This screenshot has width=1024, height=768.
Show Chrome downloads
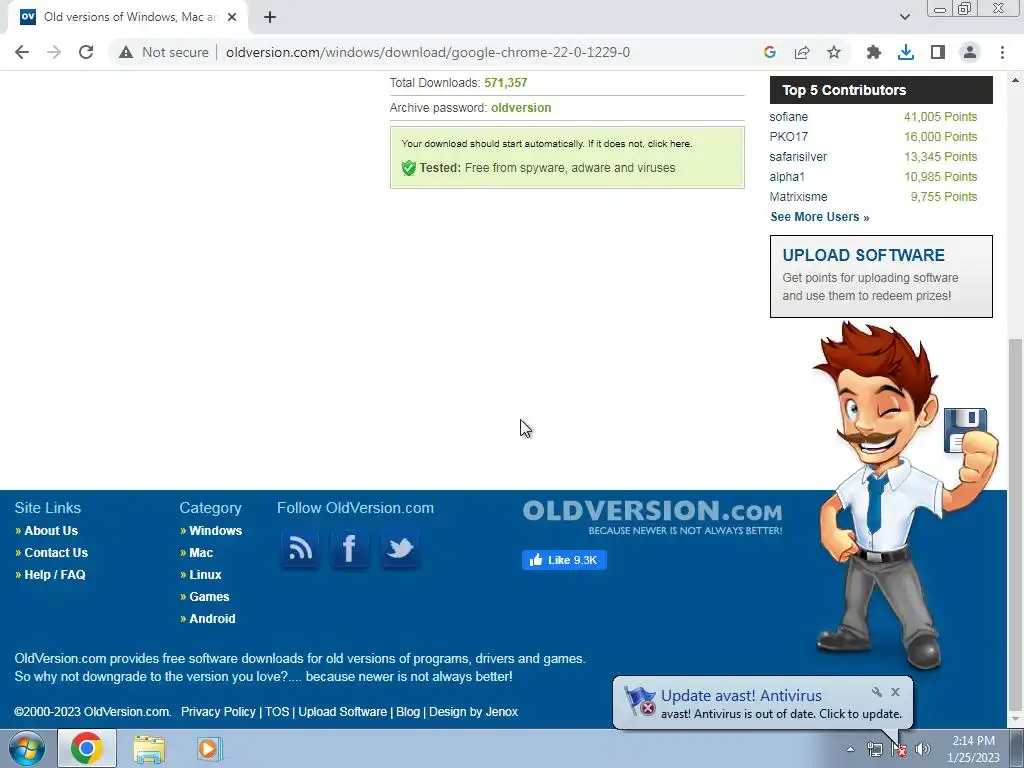point(905,52)
